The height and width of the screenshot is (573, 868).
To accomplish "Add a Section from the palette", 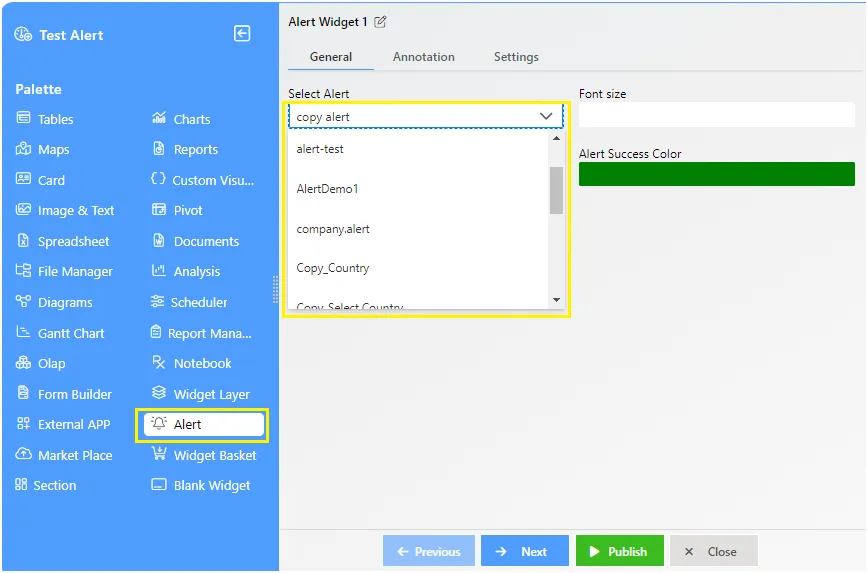I will (45, 486).
